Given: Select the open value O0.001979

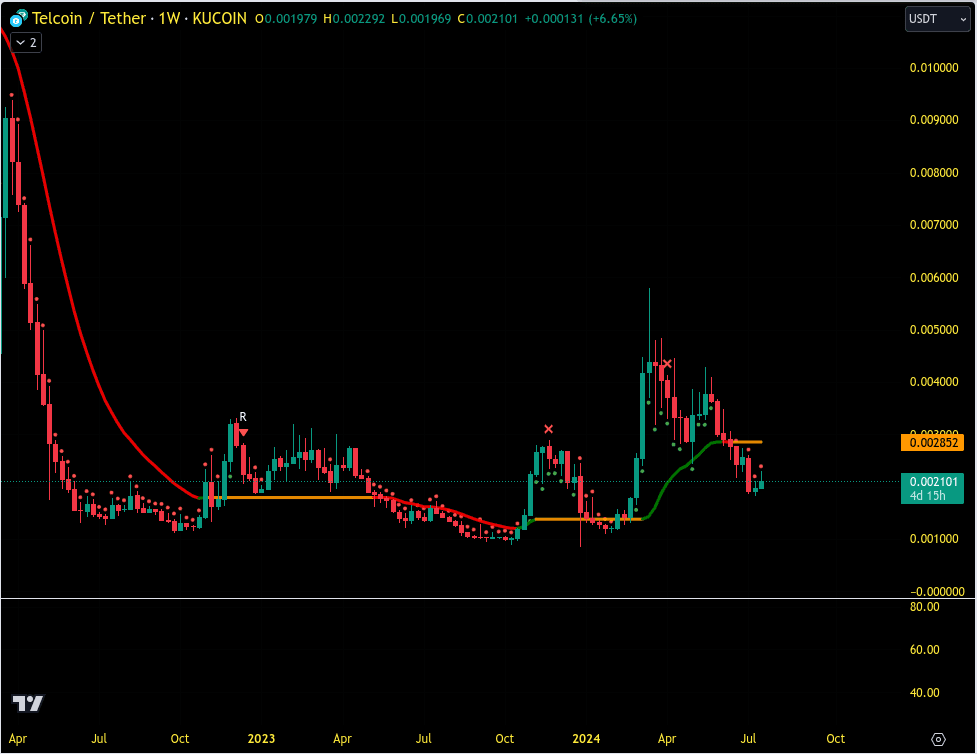Looking at the screenshot, I should [x=287, y=19].
